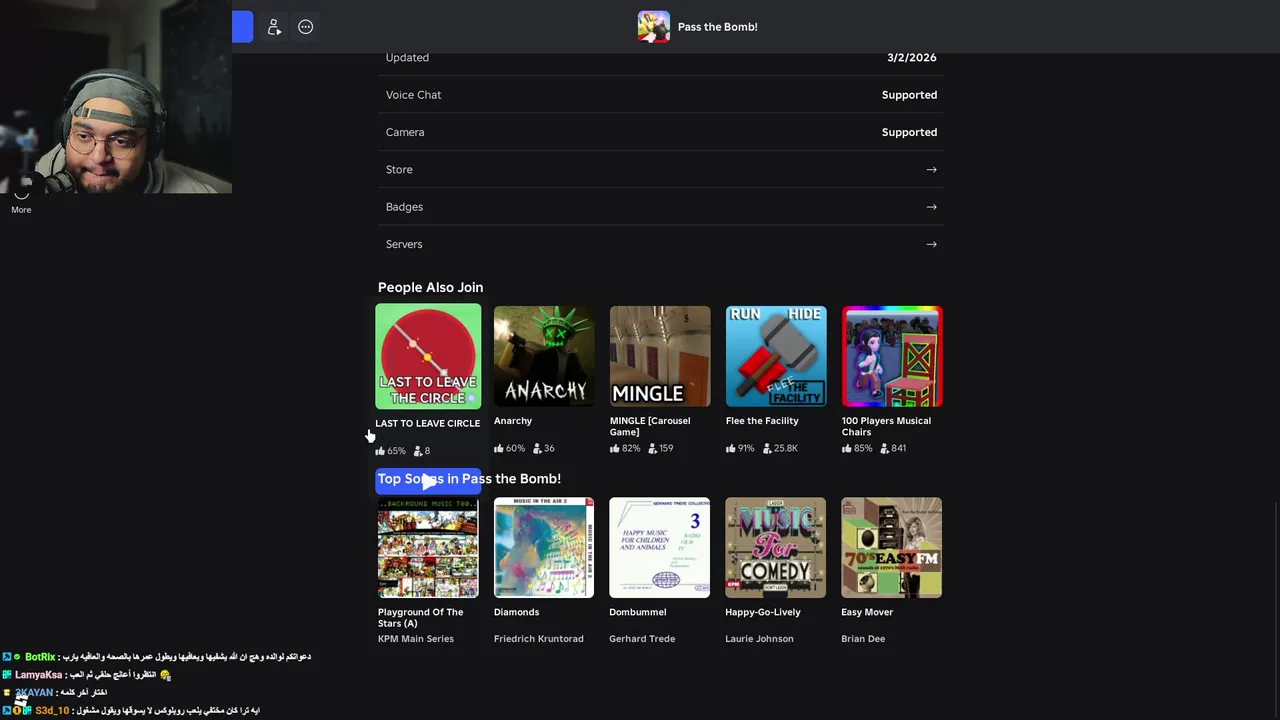Play the Playground Of The Stars album cover
This screenshot has width=1280, height=720.
[428, 547]
